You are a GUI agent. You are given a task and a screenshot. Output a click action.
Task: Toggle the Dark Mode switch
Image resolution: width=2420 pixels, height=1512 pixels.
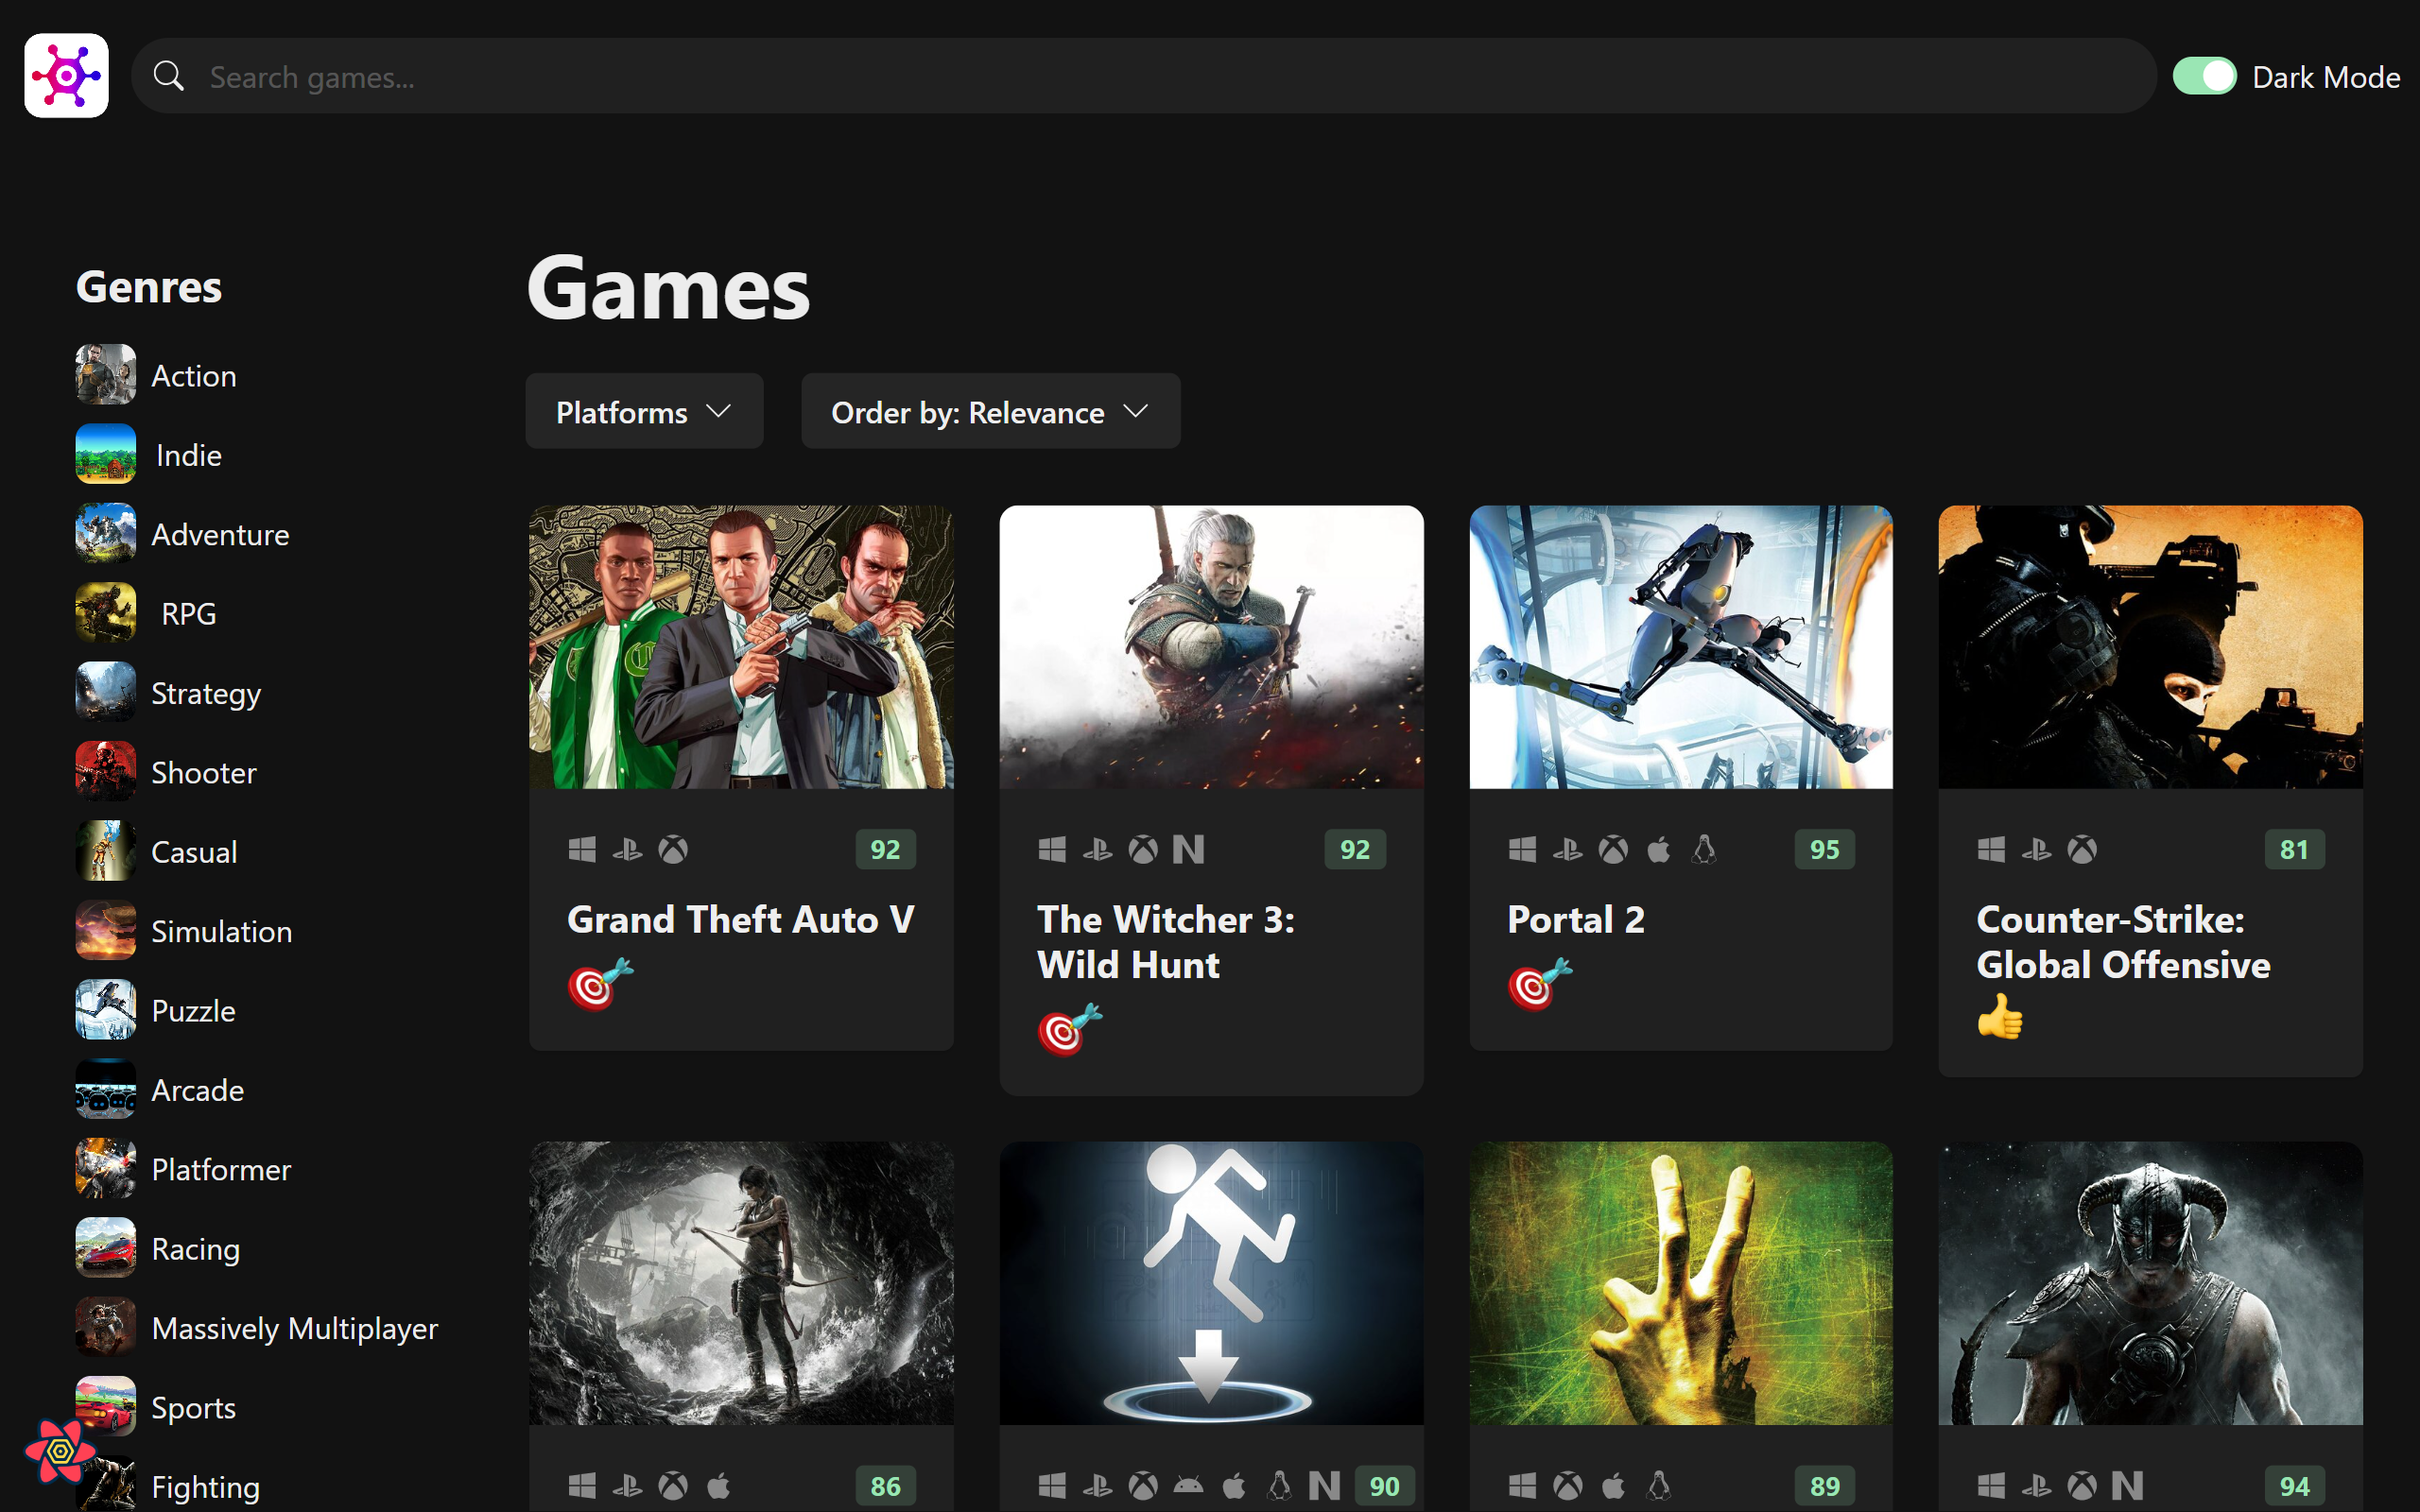[2204, 76]
